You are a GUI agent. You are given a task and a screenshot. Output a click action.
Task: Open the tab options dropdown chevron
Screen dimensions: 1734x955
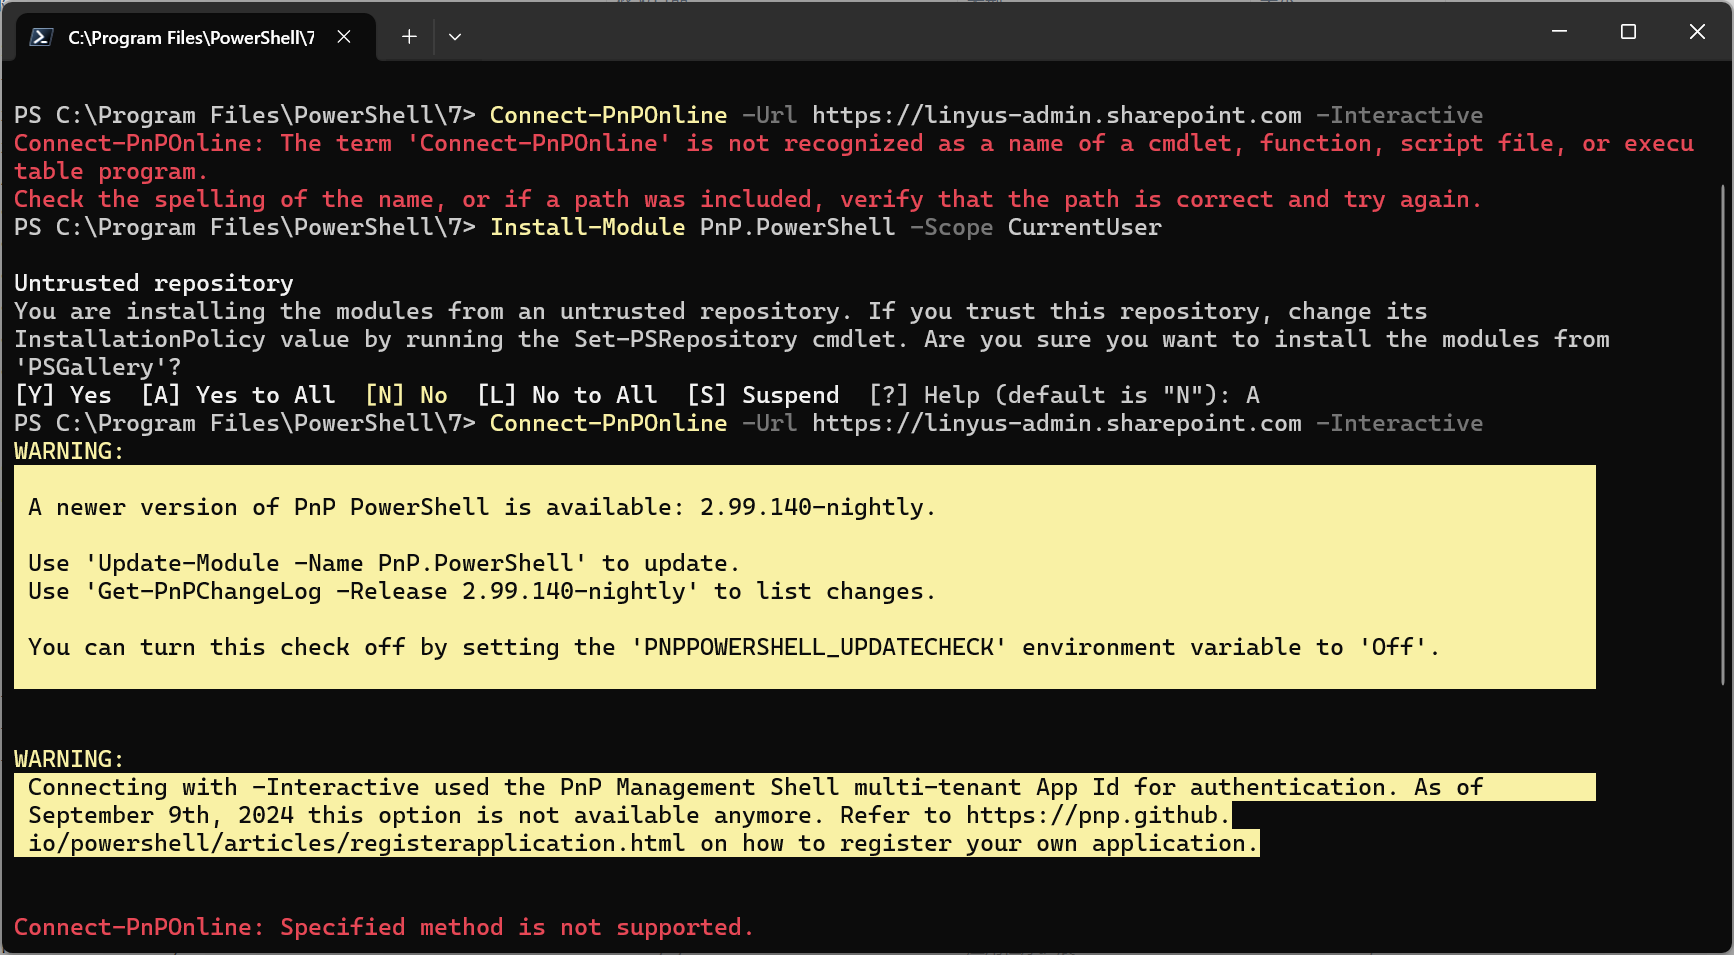(x=455, y=36)
